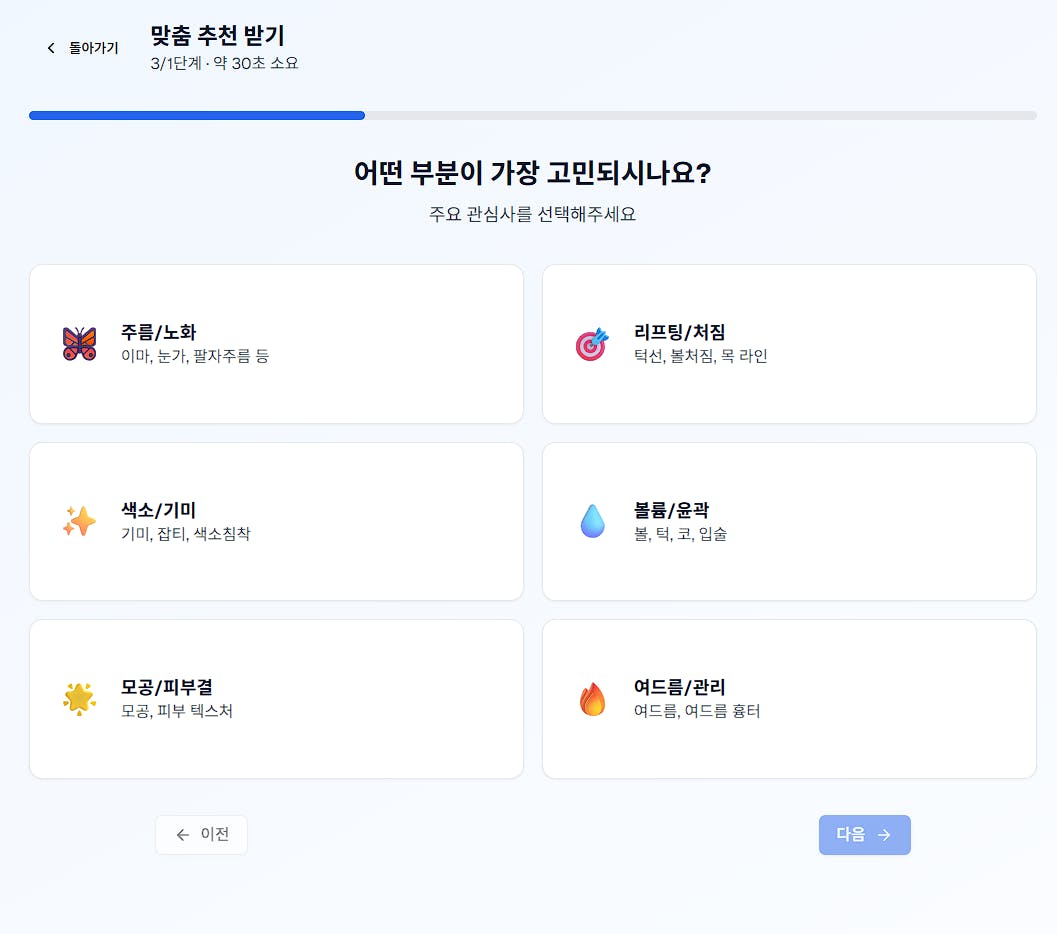This screenshot has width=1057, height=934.
Task: Pick the 모공/피부결 option card
Action: [276, 699]
